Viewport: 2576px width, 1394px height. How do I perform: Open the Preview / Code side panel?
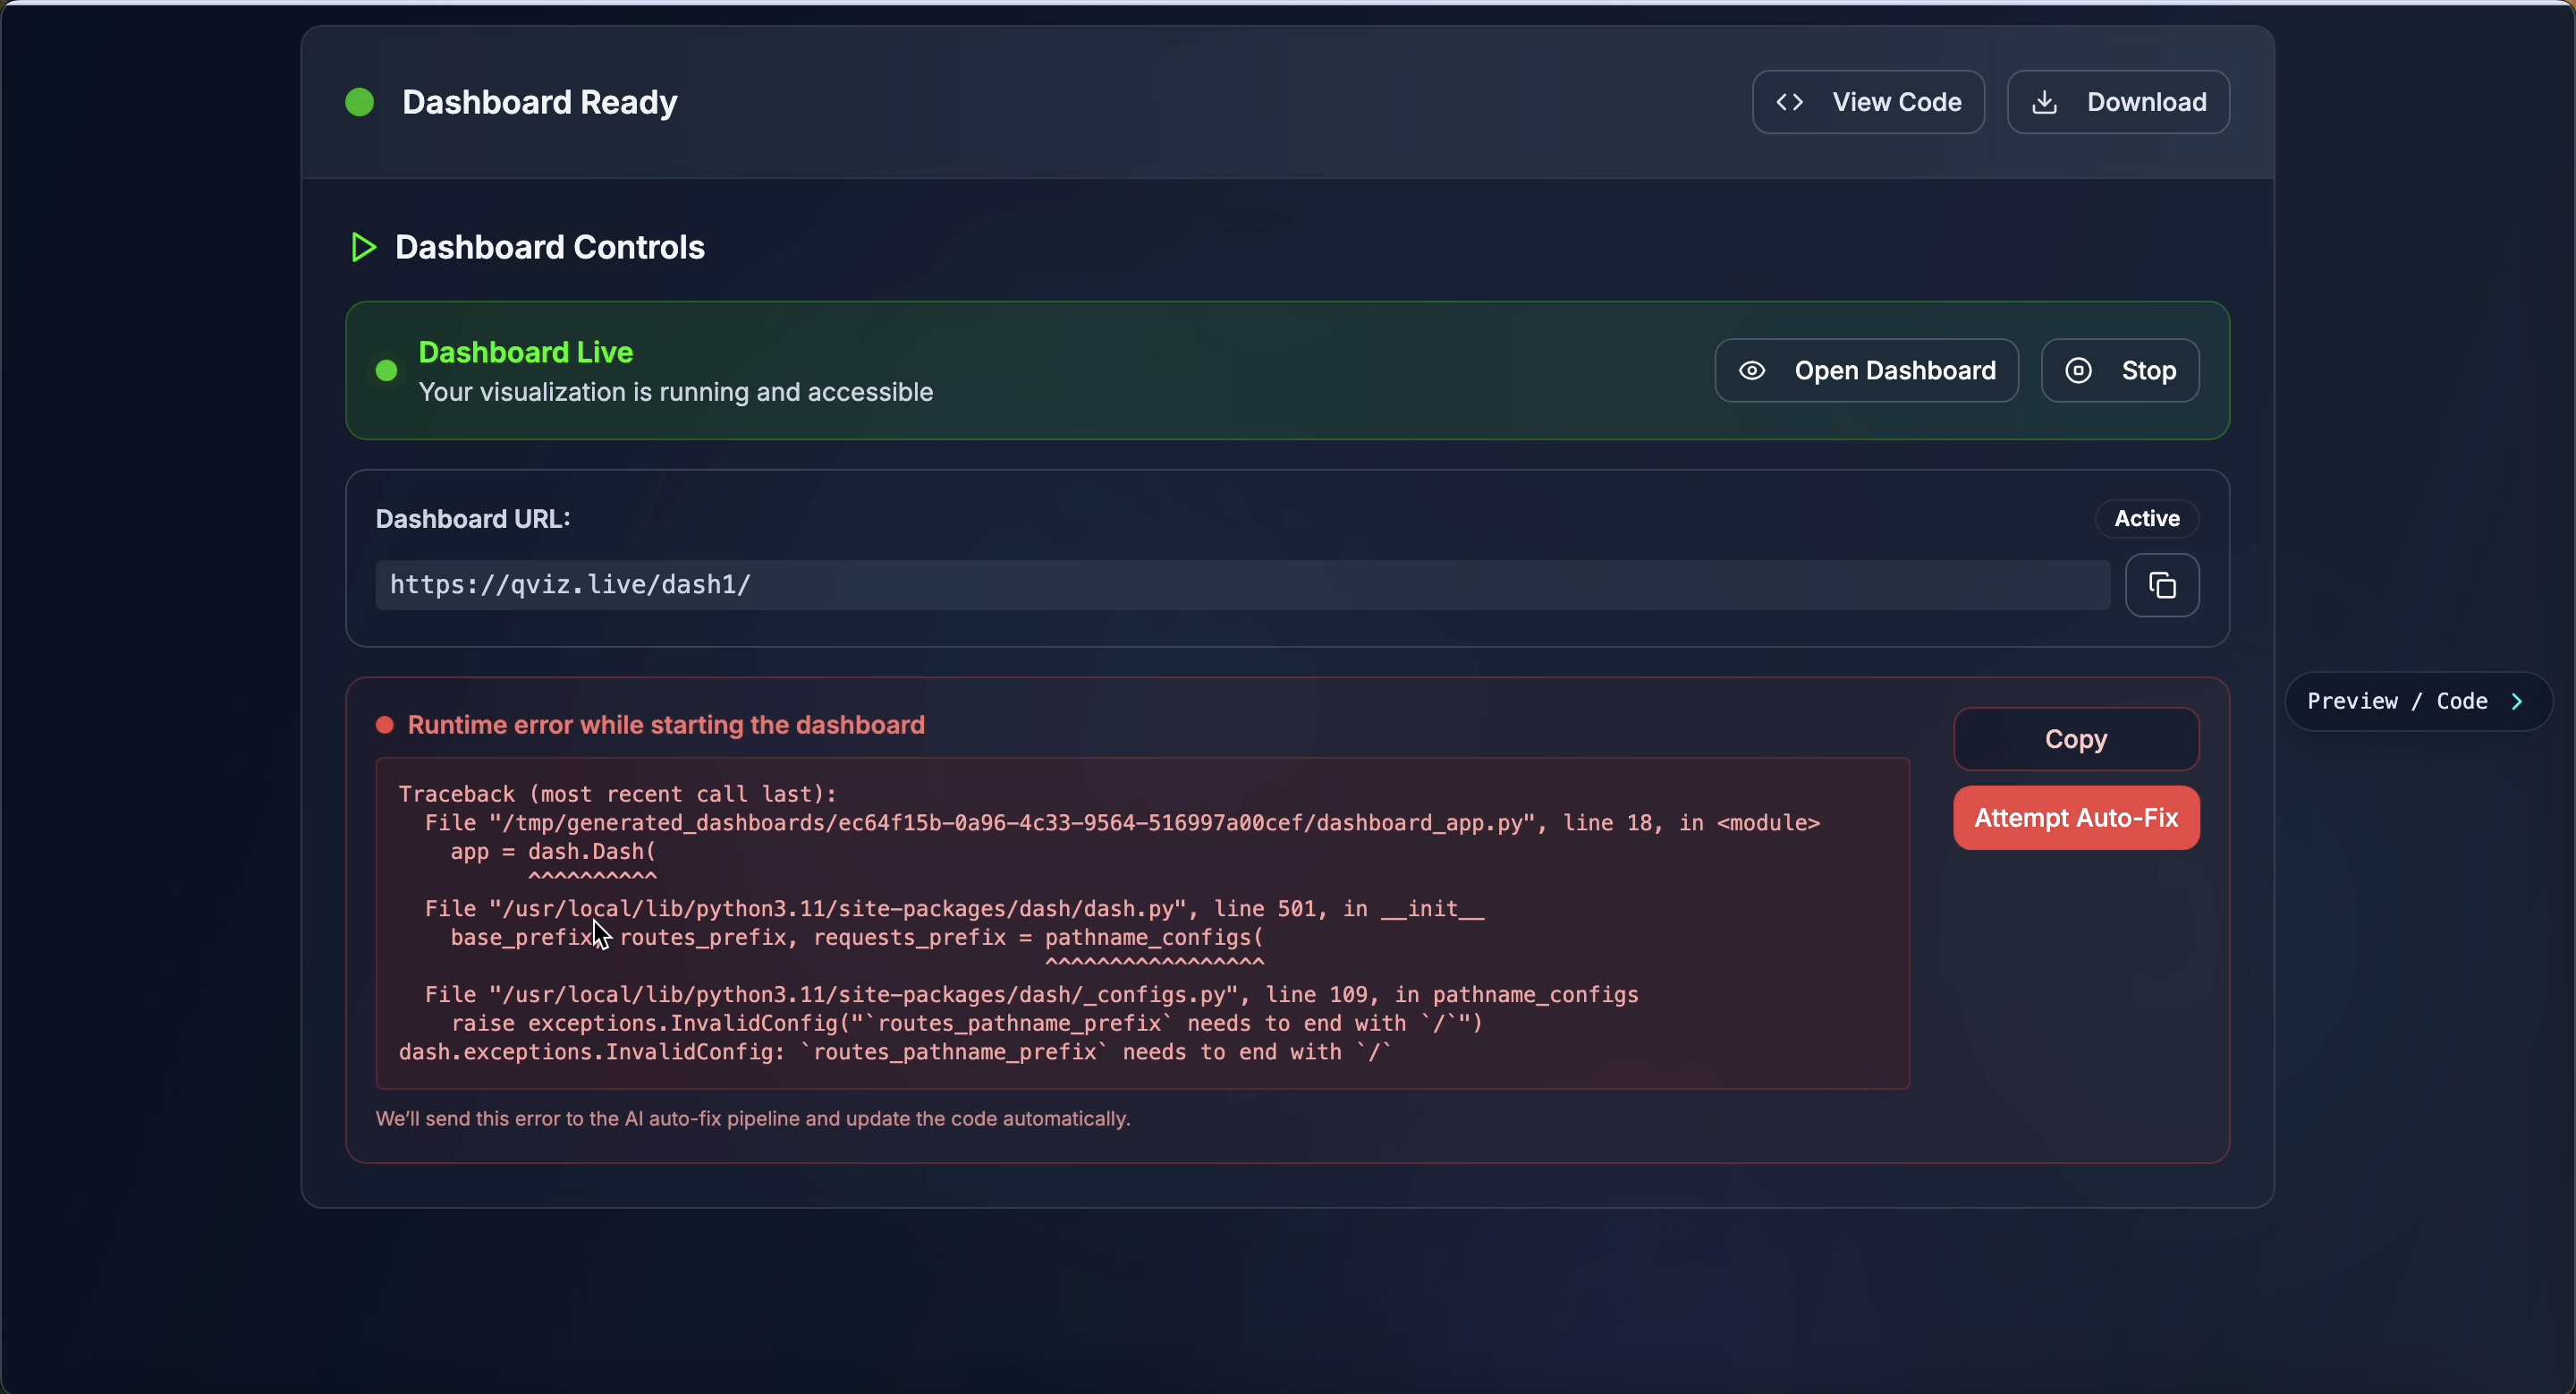(x=2397, y=702)
